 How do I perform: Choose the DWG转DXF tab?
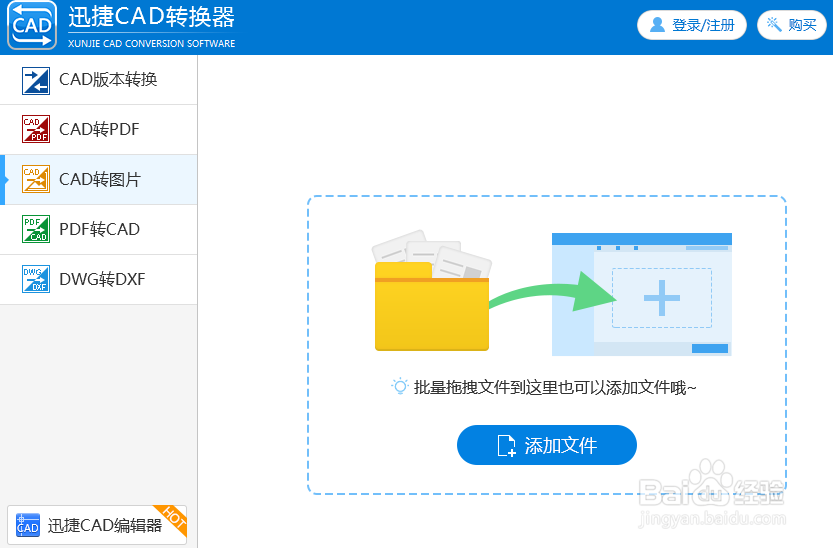click(x=98, y=279)
